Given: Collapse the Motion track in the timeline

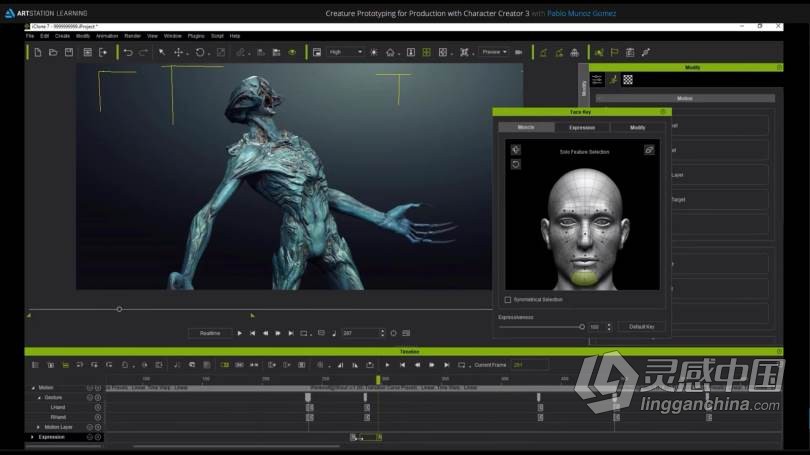Looking at the screenshot, I should pos(34,388).
